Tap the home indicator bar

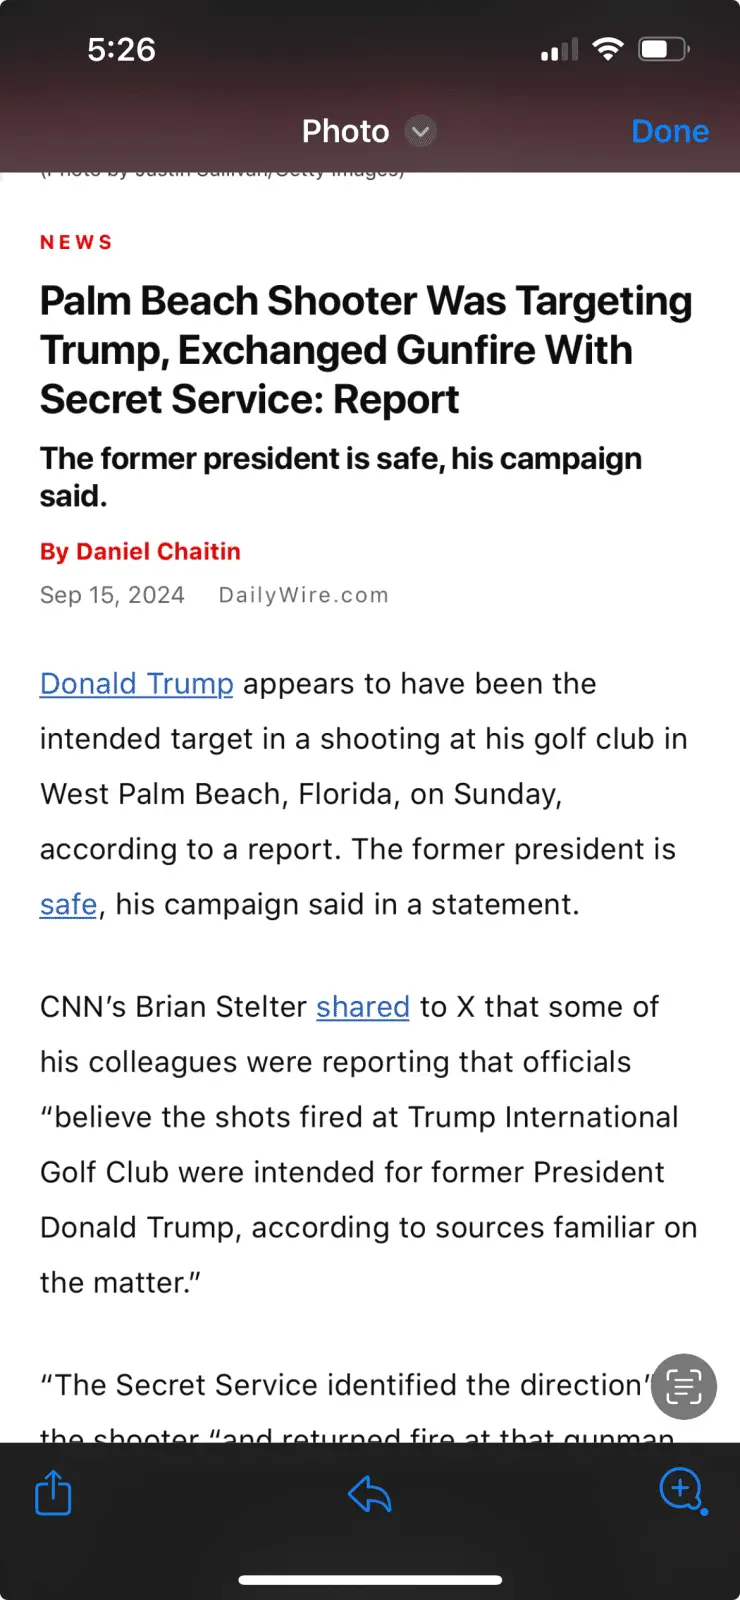(x=370, y=1580)
